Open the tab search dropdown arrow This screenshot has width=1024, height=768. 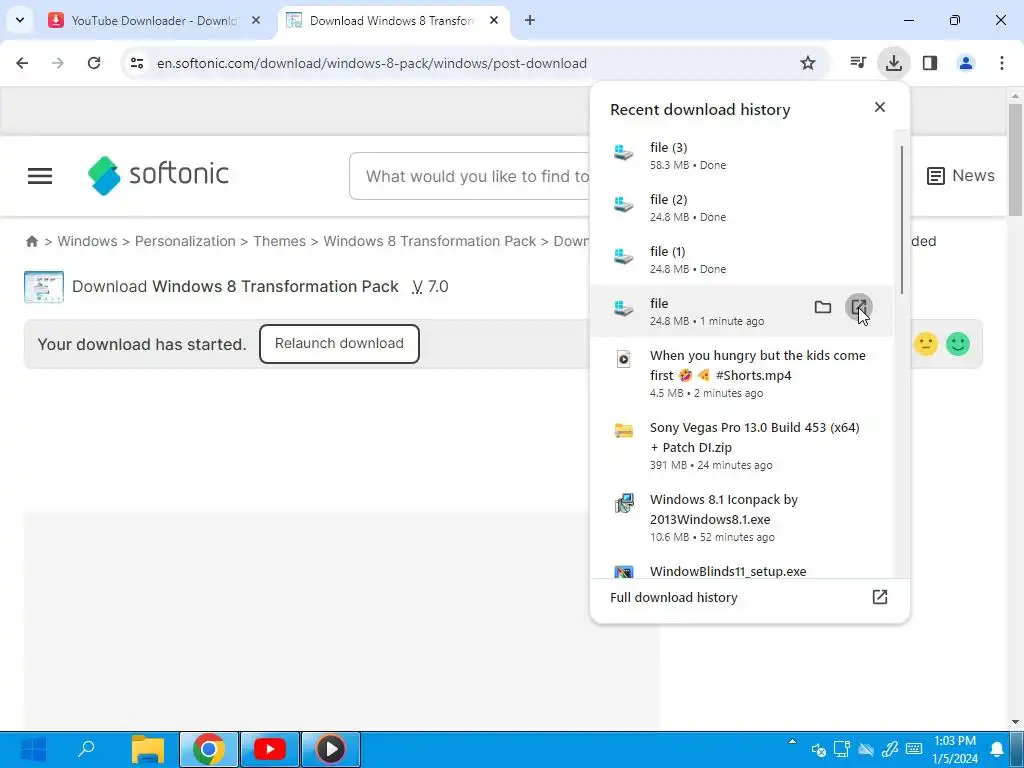20,20
